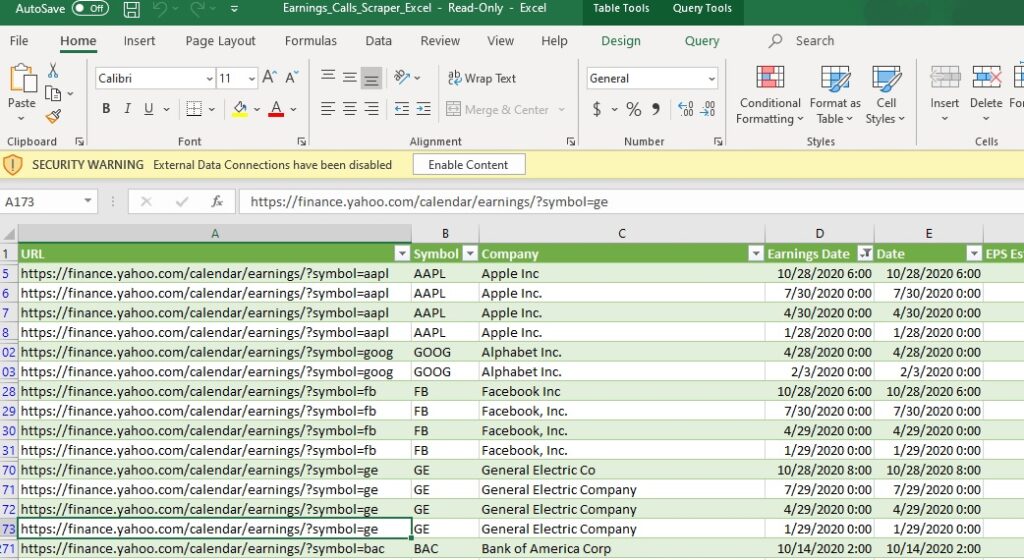Image resolution: width=1024 pixels, height=560 pixels.
Task: Open Customize Quick Access Toolbar dropdown
Action: click(x=234, y=9)
